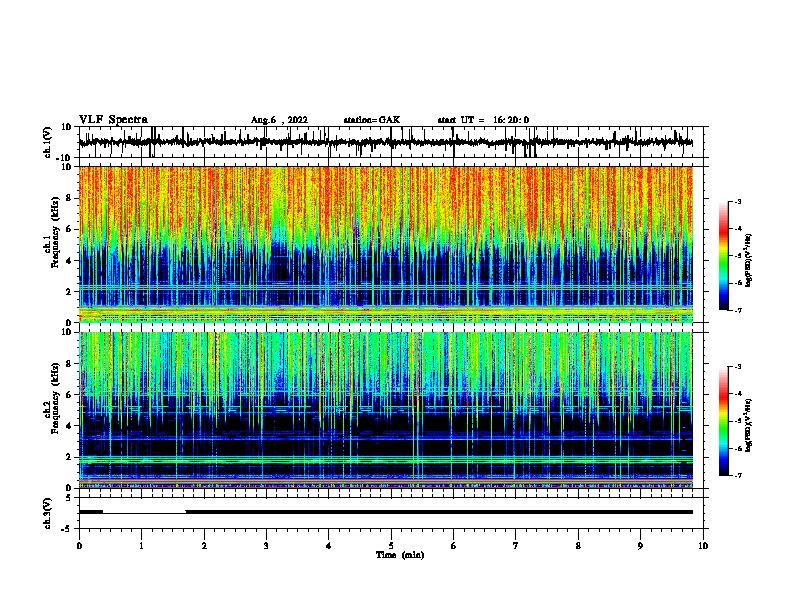Click the "8" minute tick label
Image resolution: width=792 pixels, height=612 pixels.
[578, 546]
